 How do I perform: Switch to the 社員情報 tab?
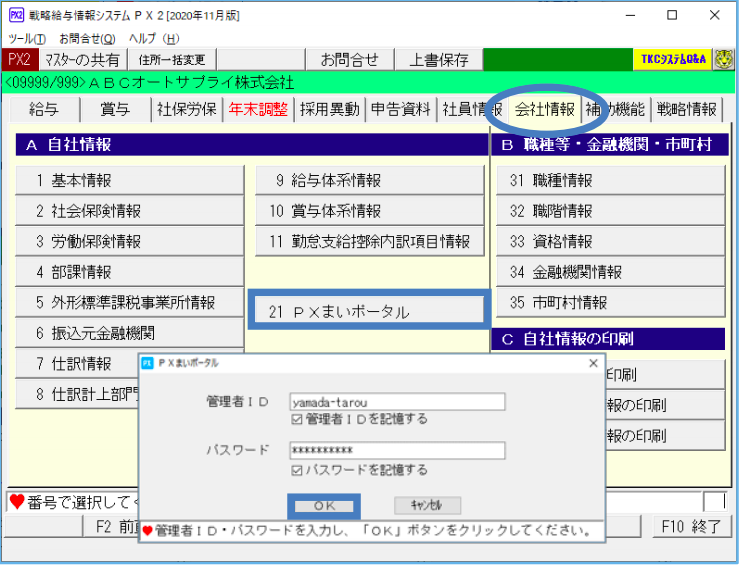pos(472,110)
